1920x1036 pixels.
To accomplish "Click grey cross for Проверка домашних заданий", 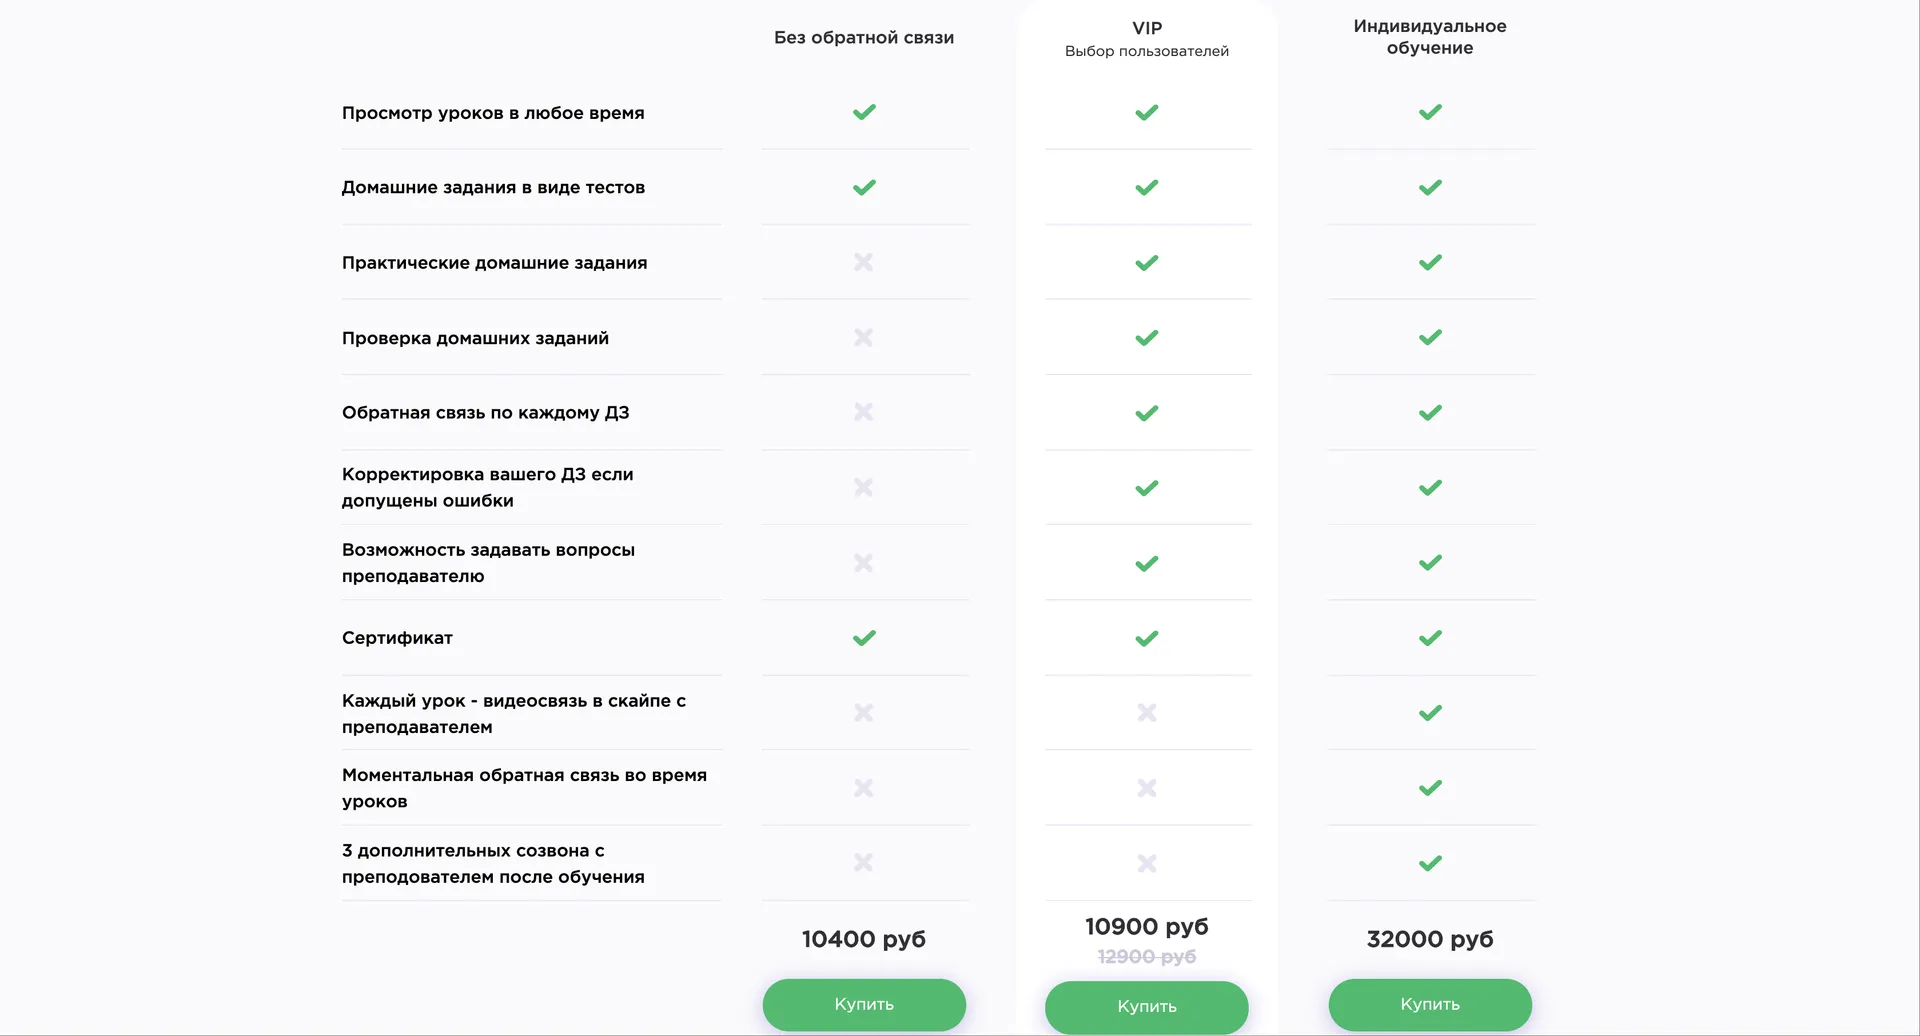I will pyautogui.click(x=864, y=338).
